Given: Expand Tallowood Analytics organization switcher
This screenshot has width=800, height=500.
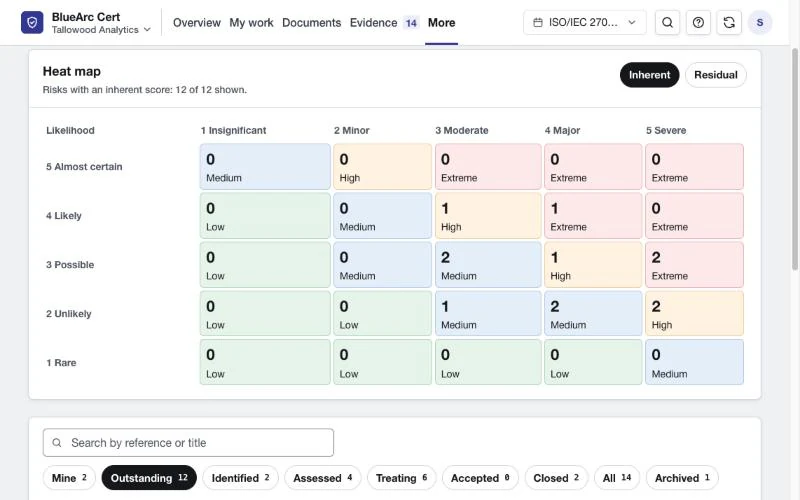Looking at the screenshot, I should click(101, 30).
